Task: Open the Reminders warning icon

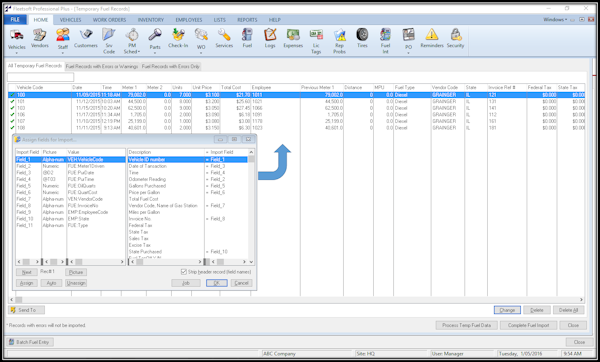Action: [x=432, y=35]
